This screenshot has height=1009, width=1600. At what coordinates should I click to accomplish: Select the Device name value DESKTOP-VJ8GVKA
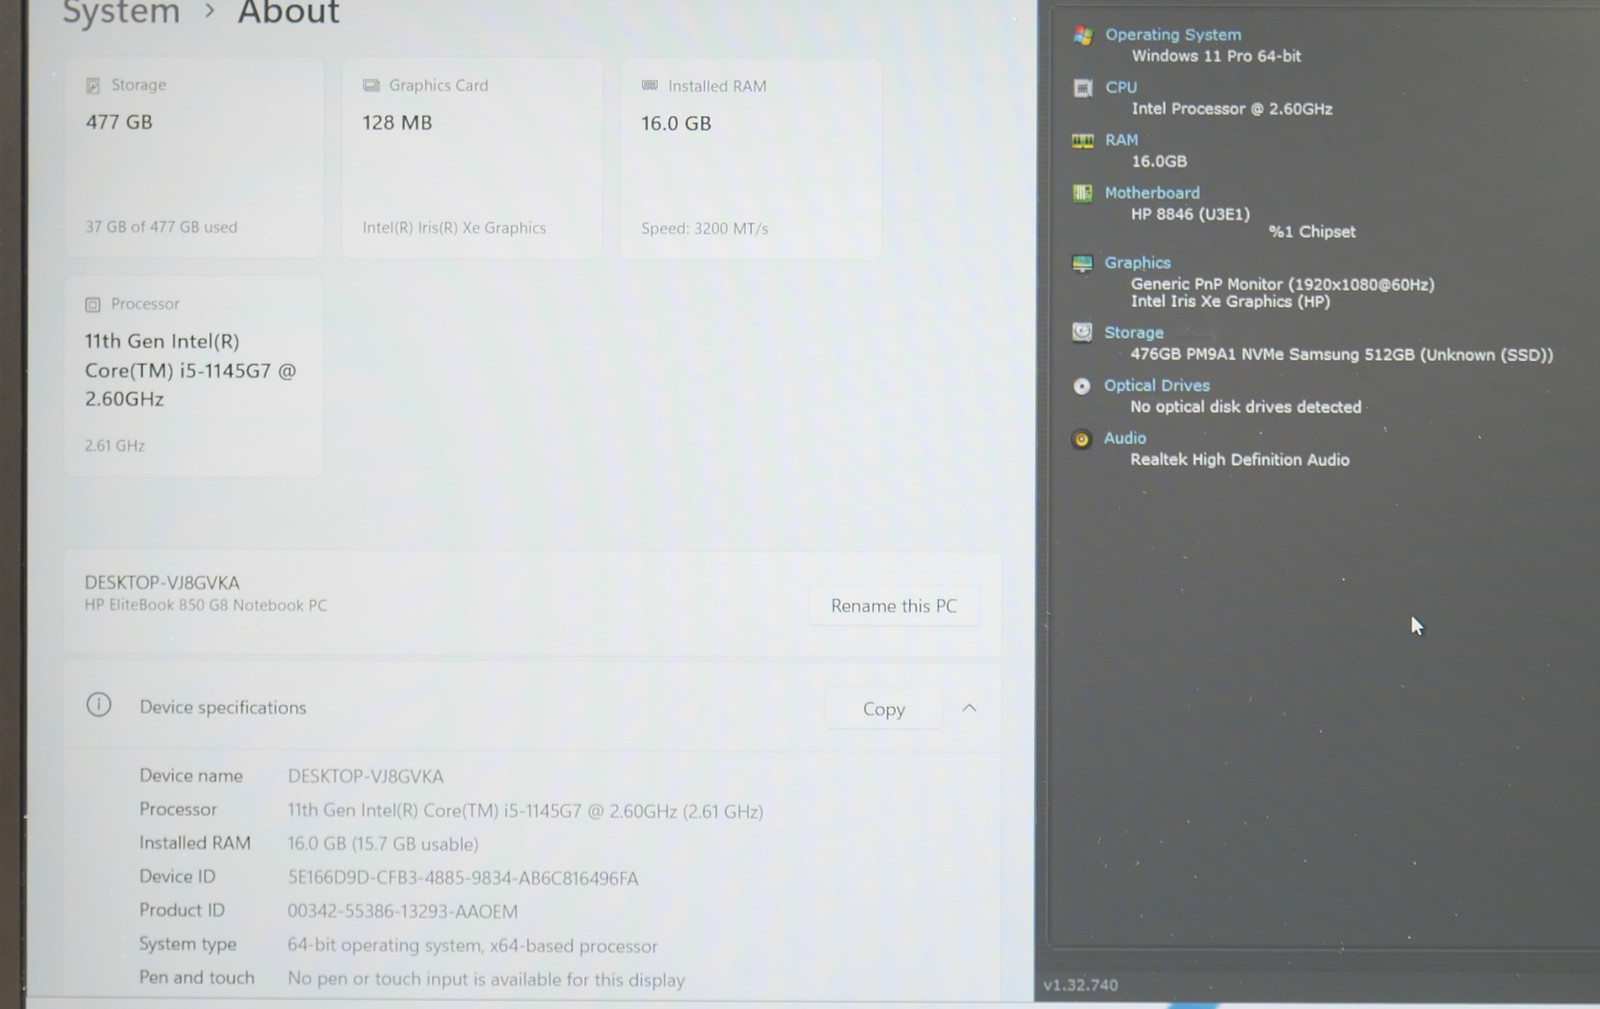pos(366,776)
